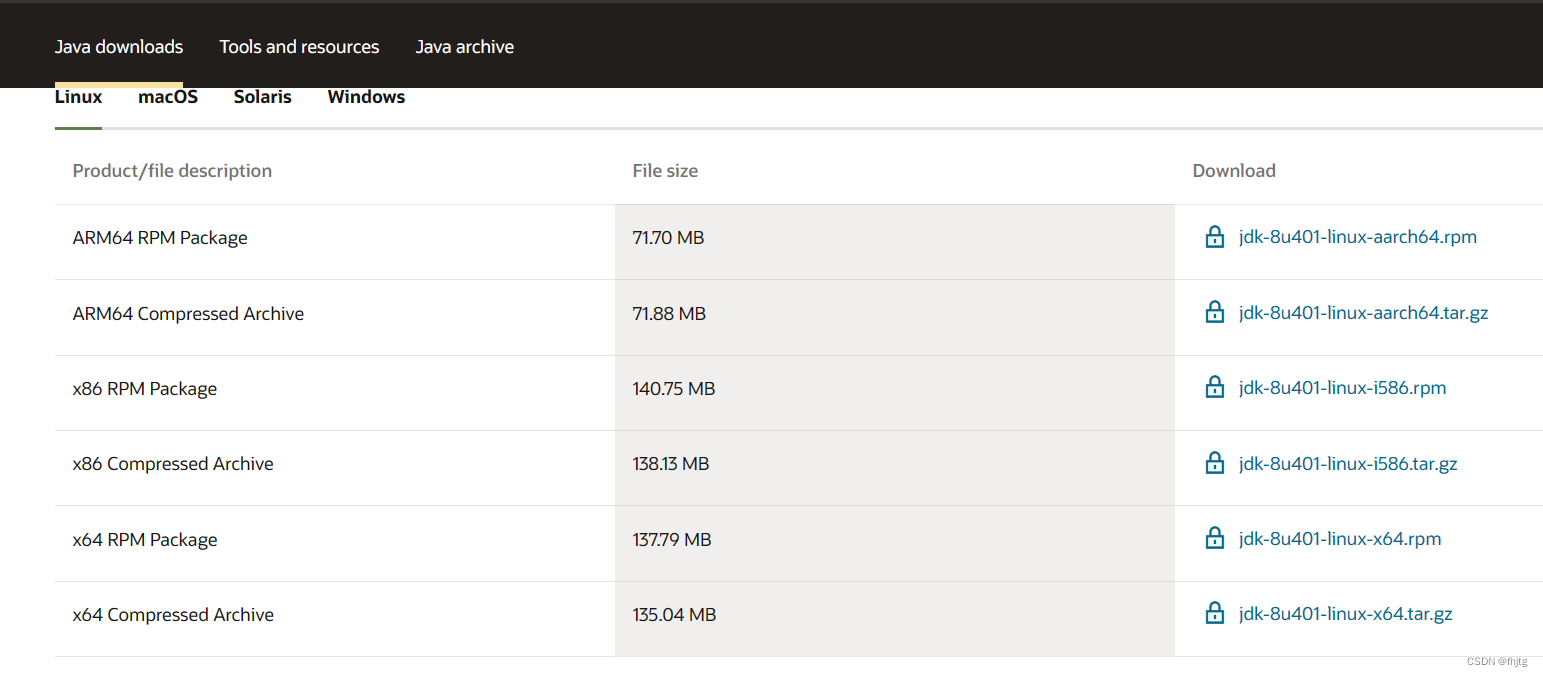Select the Linux tab
Viewport: 1543px width, 677px height.
pos(78,97)
